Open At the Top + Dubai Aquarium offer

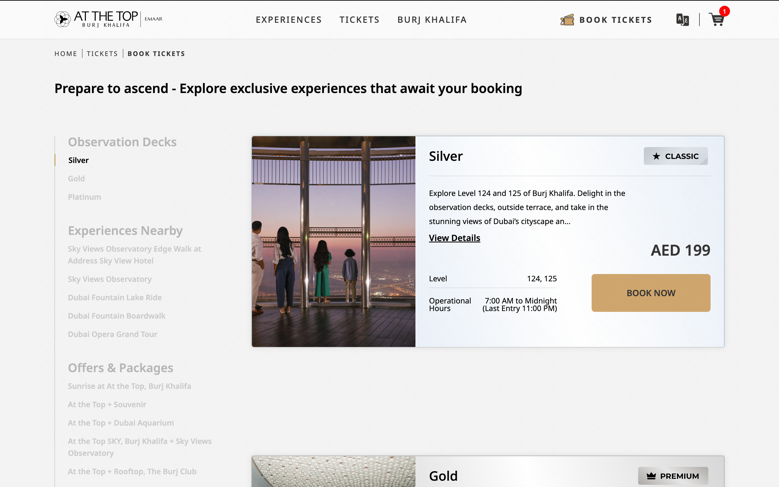click(x=121, y=423)
